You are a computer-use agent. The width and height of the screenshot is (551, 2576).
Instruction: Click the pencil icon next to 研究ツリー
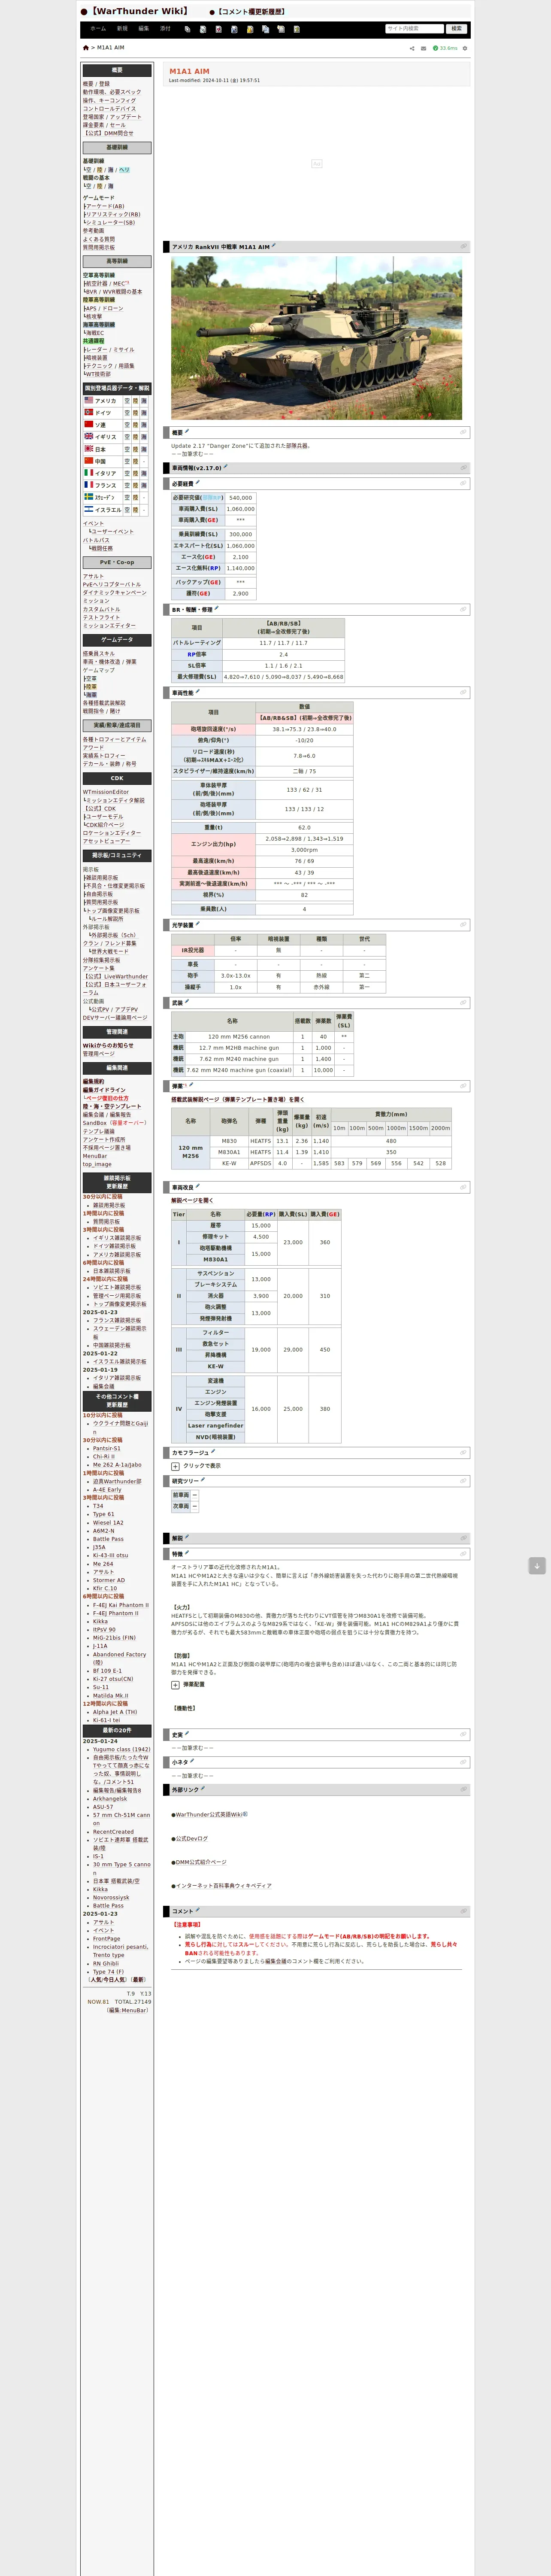[203, 1480]
